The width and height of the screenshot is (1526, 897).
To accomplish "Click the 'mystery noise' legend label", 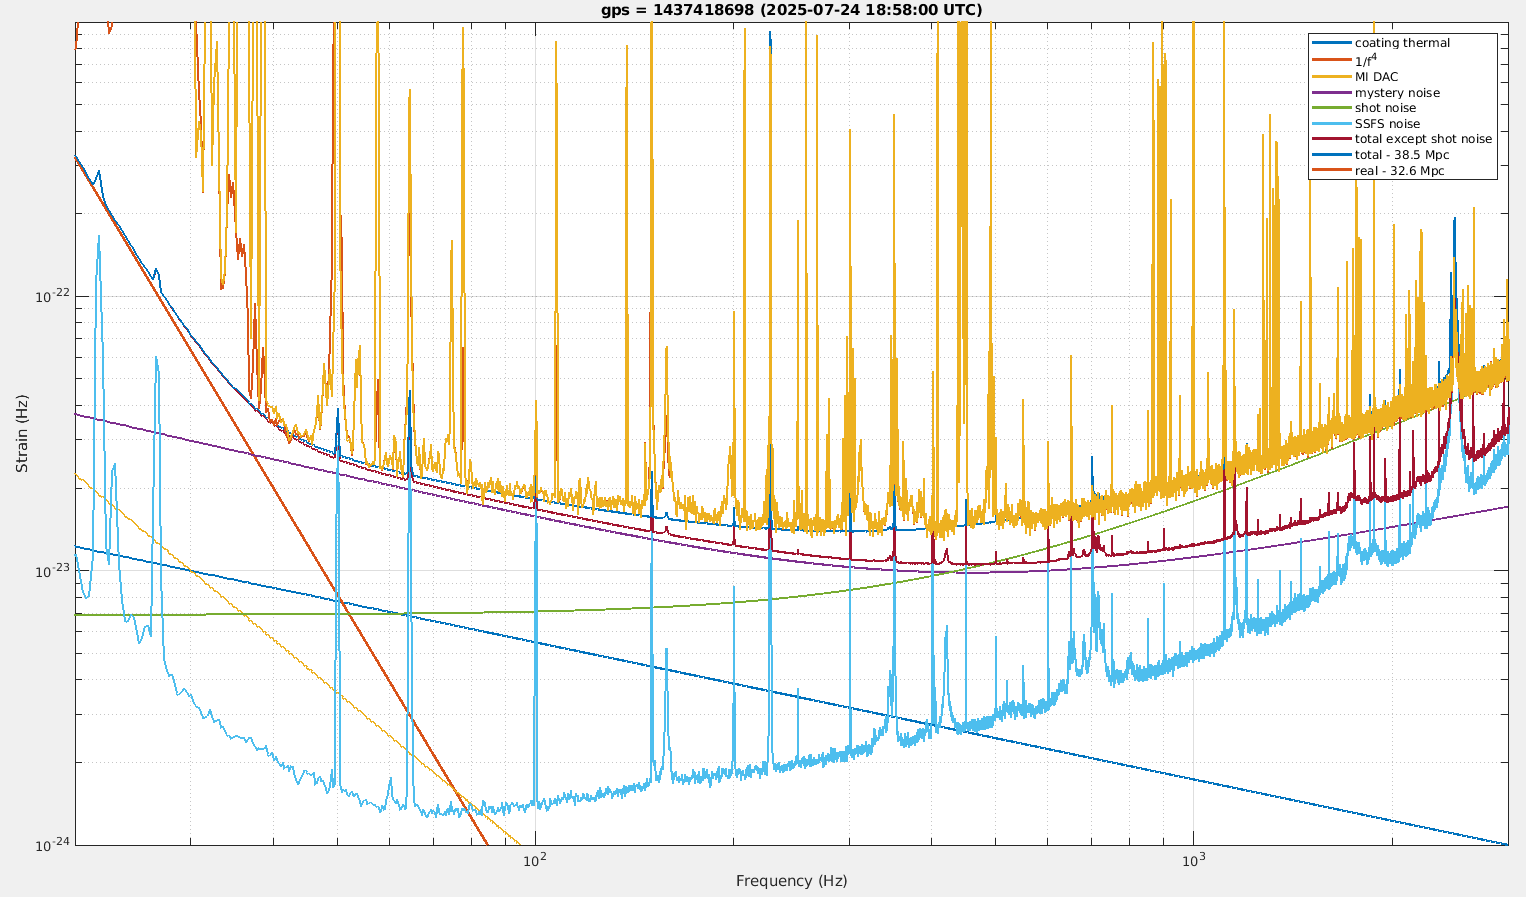I will tap(1397, 92).
